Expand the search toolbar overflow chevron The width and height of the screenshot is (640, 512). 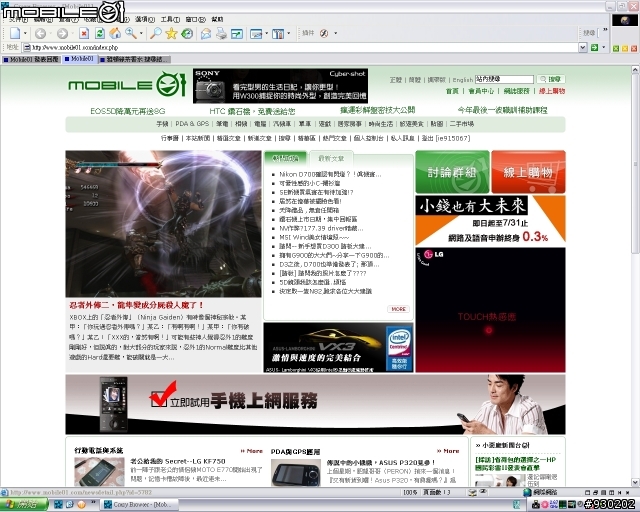click(x=605, y=30)
